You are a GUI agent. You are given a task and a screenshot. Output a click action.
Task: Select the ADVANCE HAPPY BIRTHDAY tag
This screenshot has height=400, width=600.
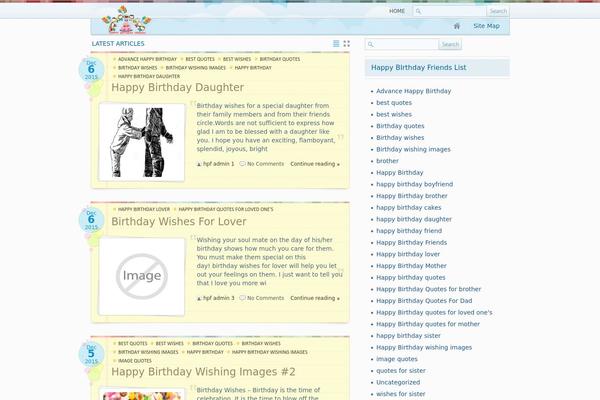pos(147,59)
